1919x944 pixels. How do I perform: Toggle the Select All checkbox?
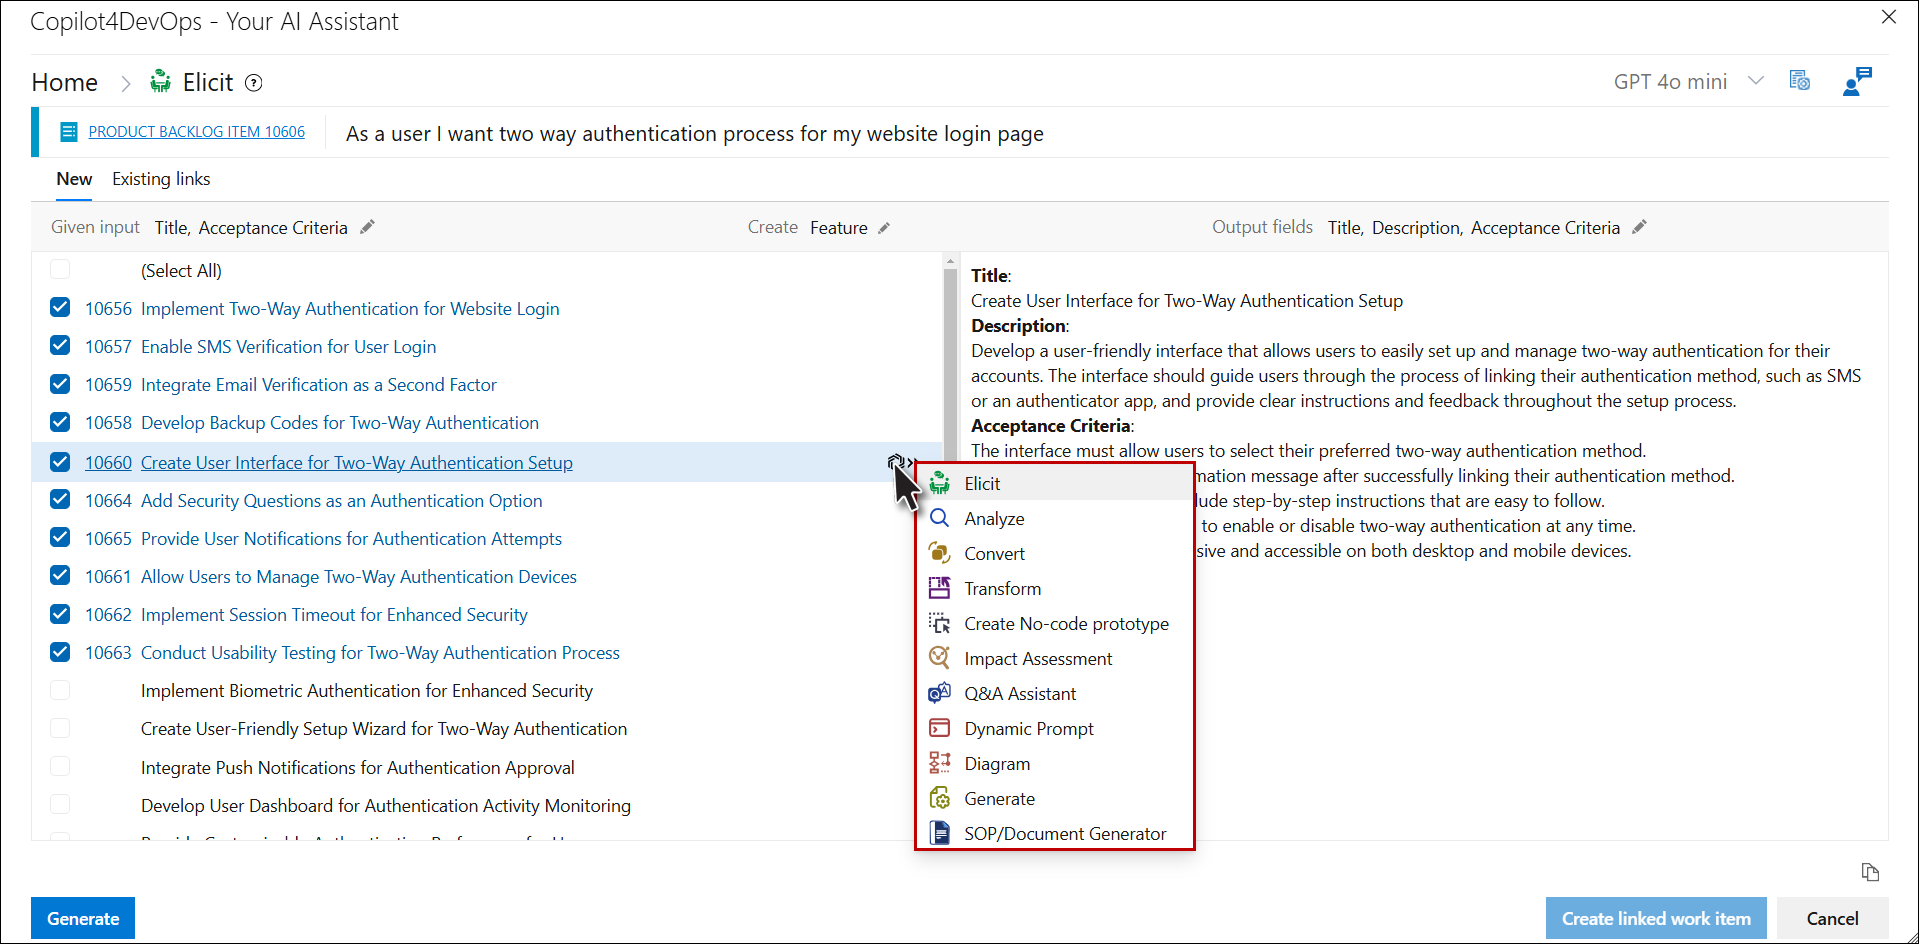click(60, 269)
